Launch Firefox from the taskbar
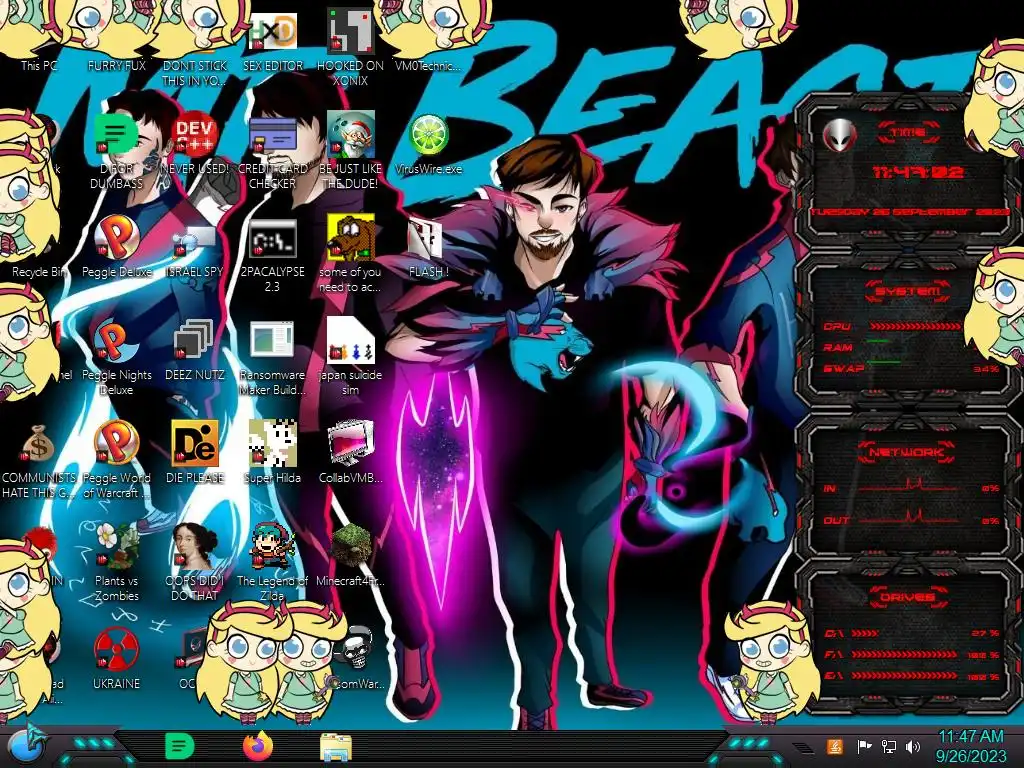Image resolution: width=1024 pixels, height=768 pixels. [x=258, y=746]
